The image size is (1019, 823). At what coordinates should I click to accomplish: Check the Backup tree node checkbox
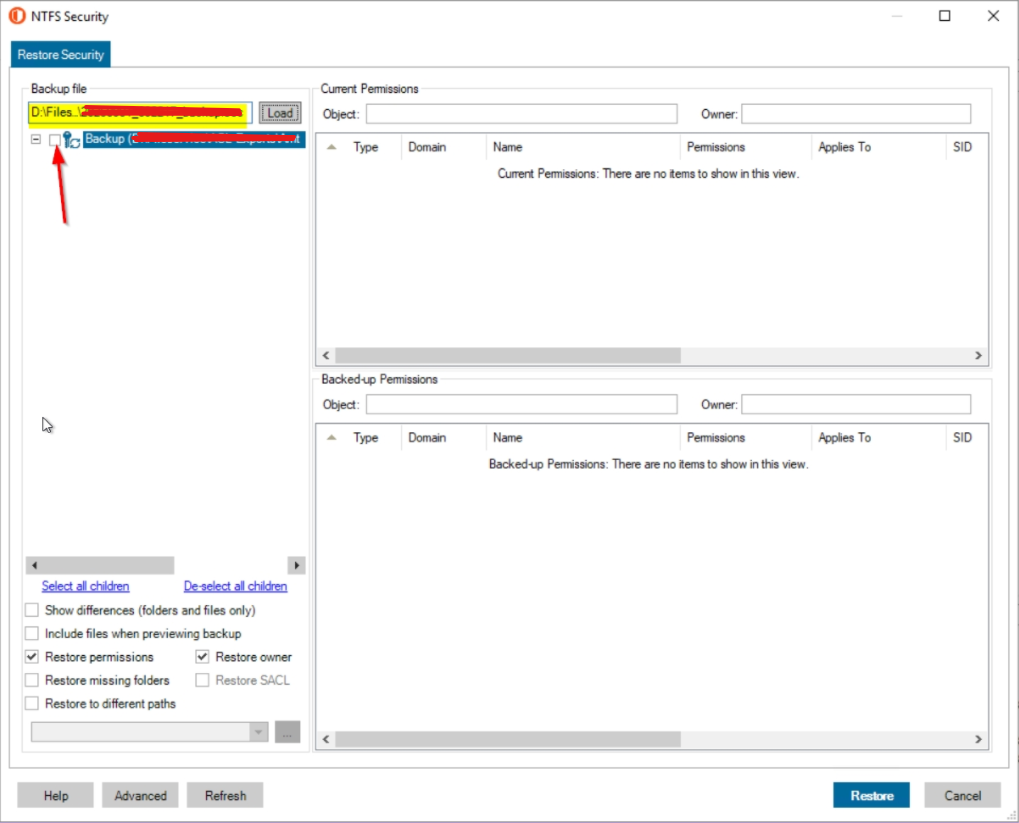click(x=55, y=141)
